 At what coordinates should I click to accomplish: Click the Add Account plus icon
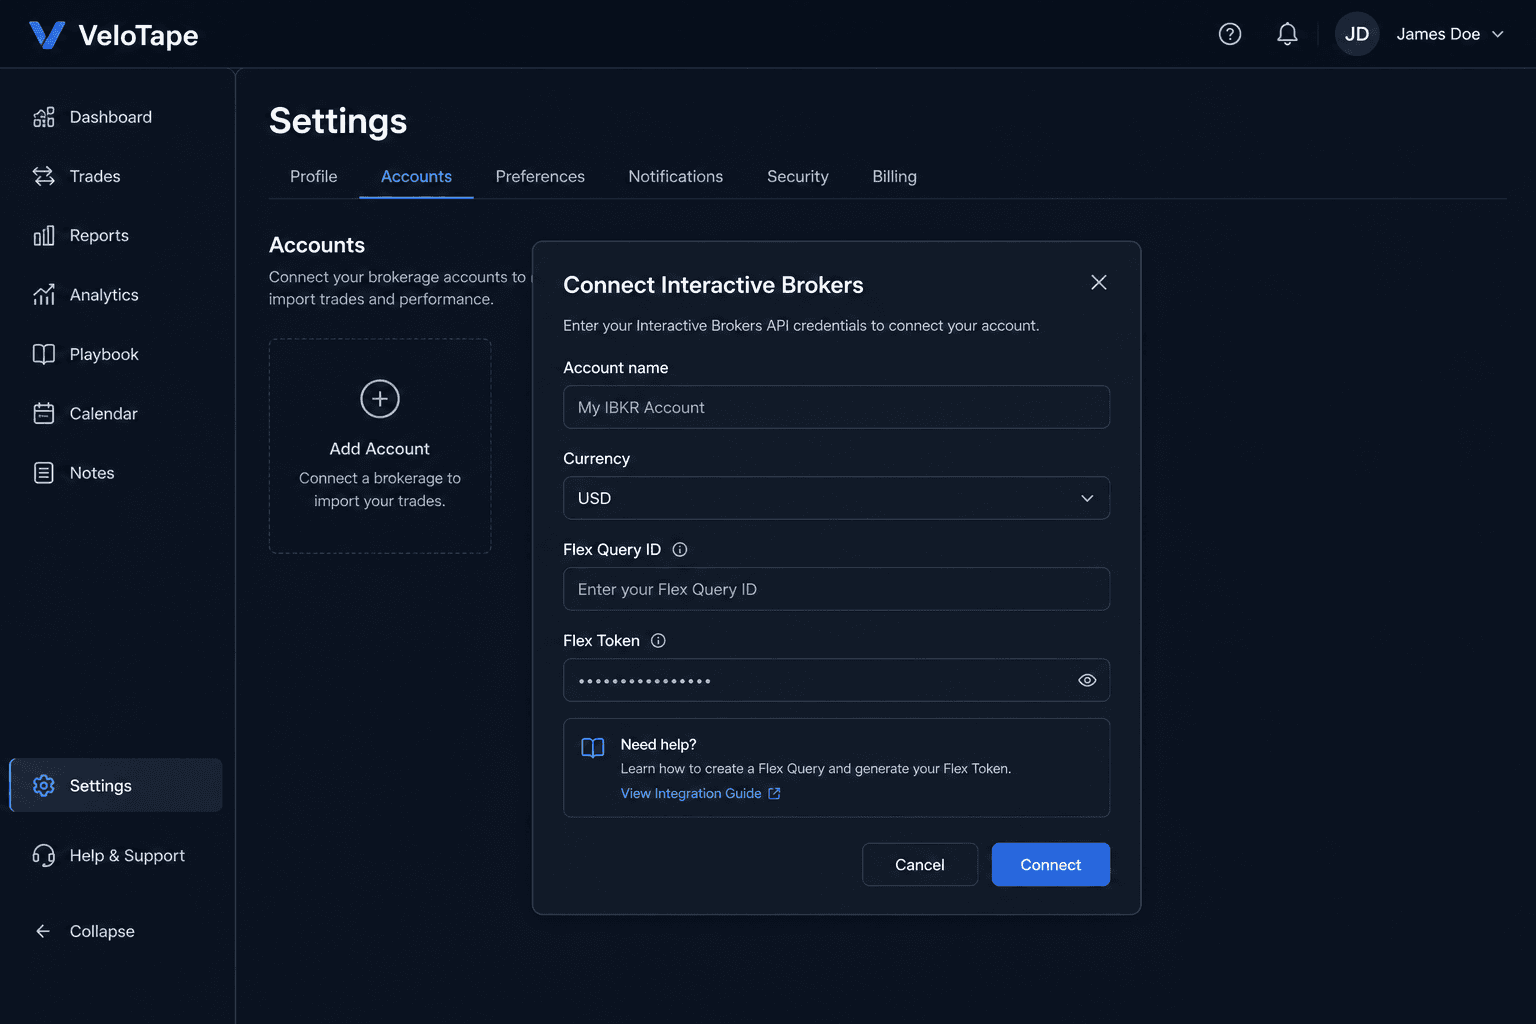tap(380, 399)
